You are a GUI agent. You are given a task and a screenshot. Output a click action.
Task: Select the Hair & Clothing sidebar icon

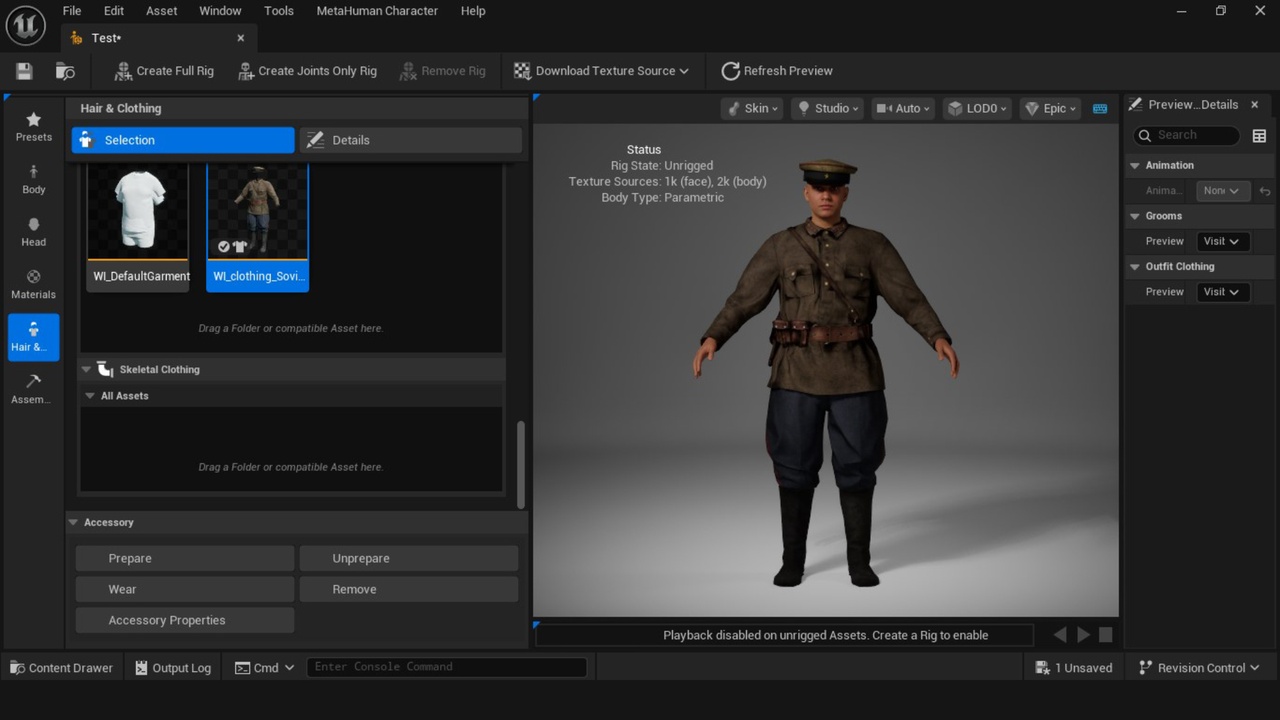point(33,337)
